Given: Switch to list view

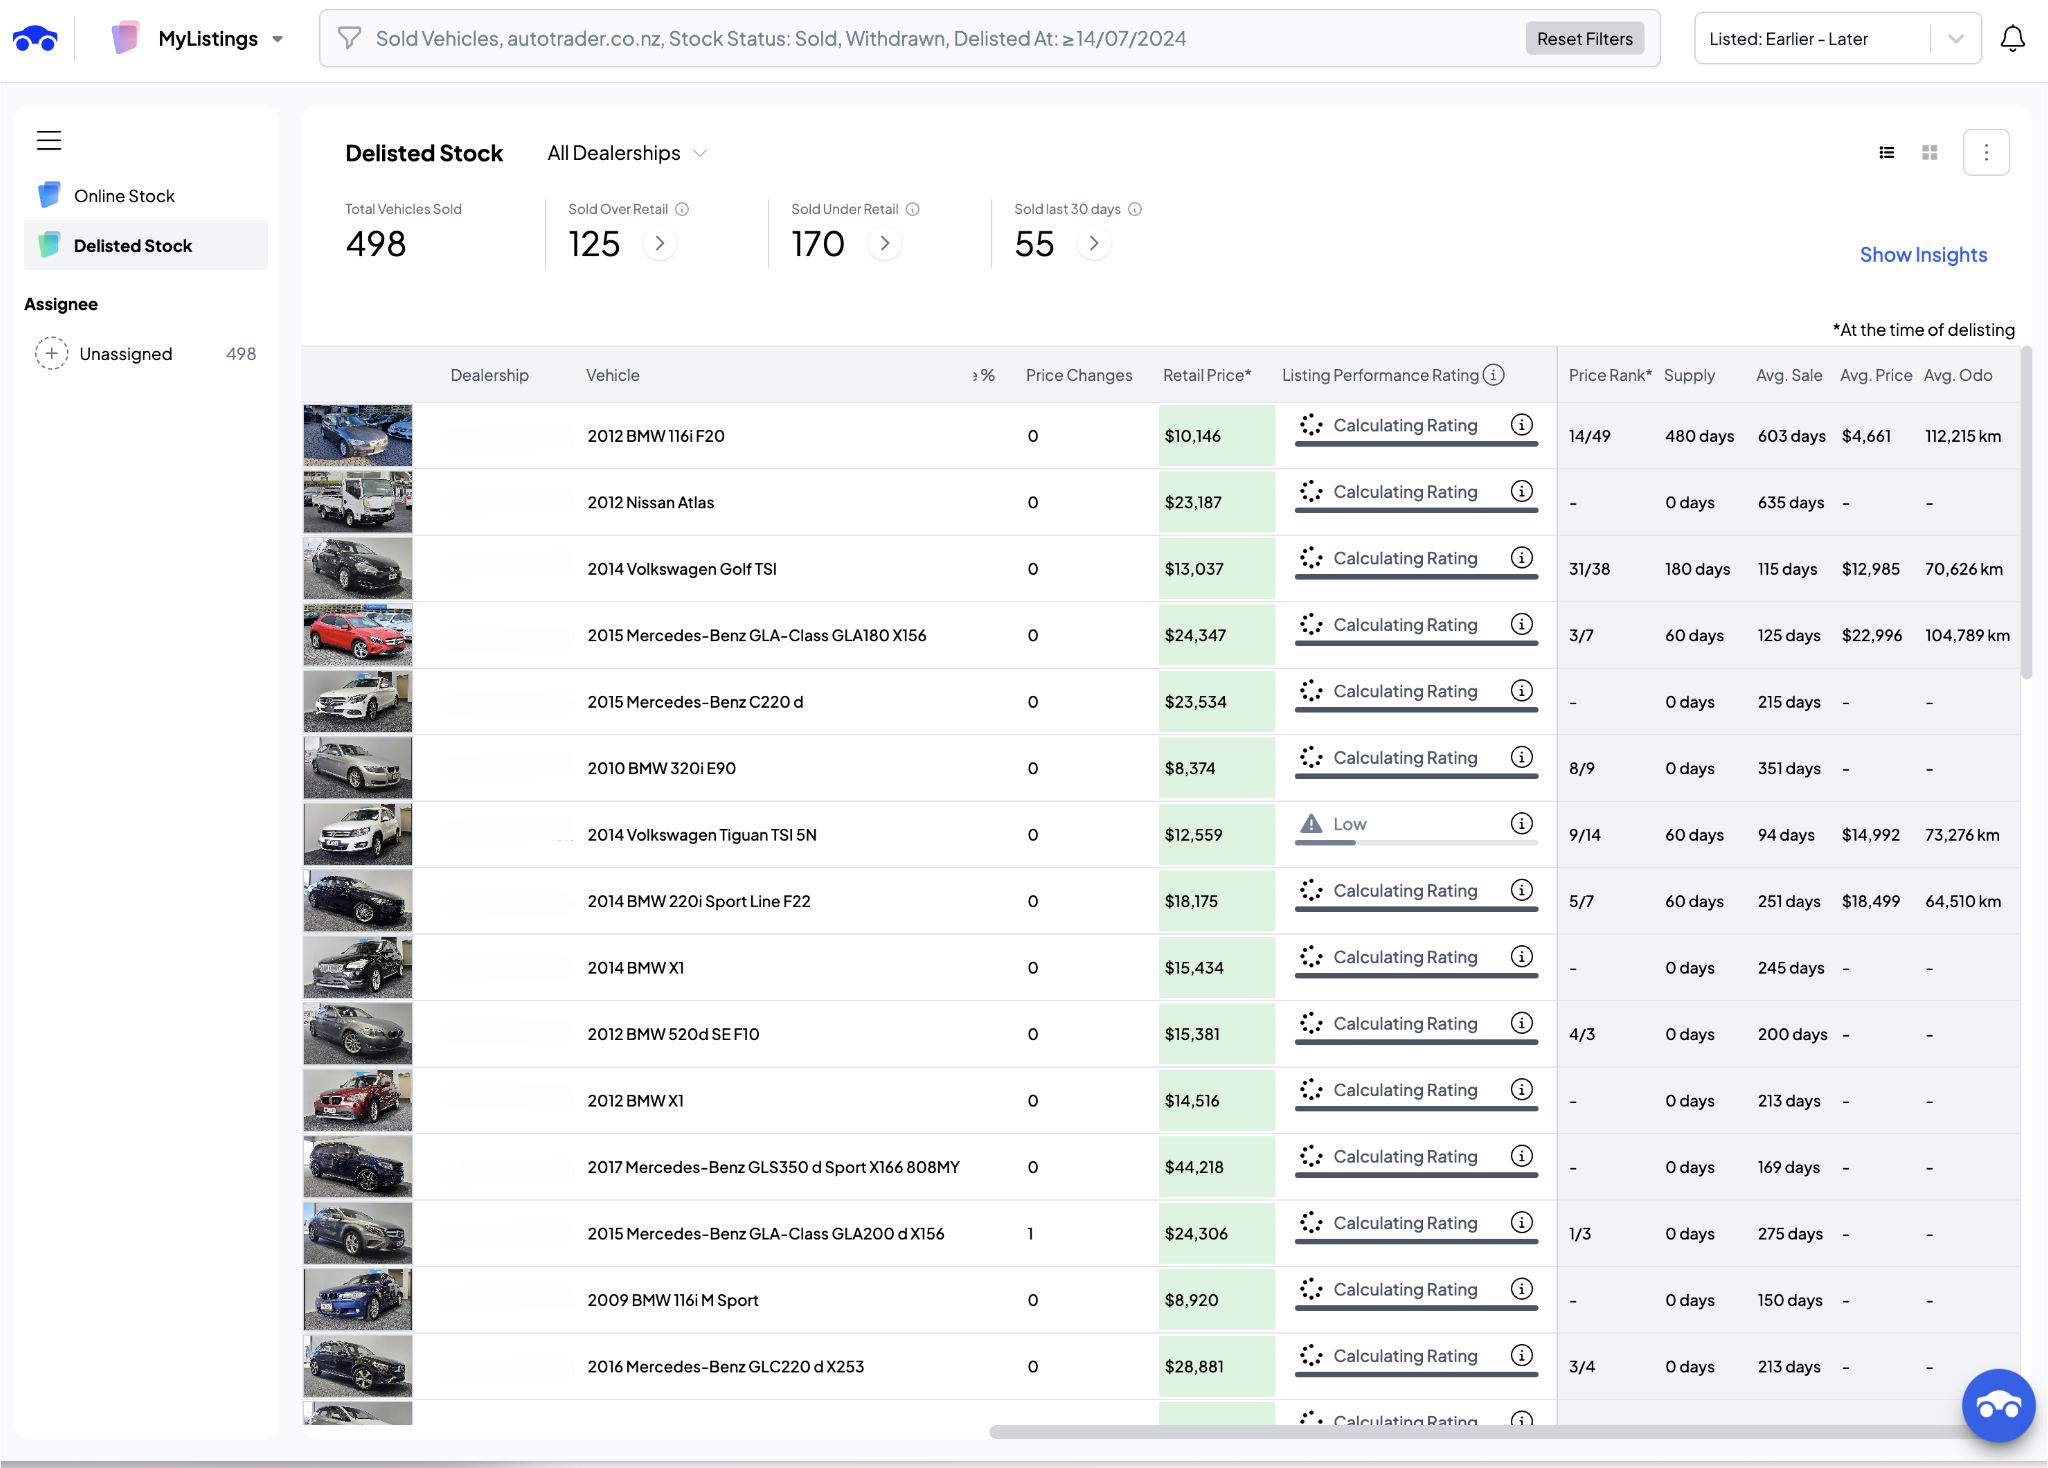Looking at the screenshot, I should pos(1887,153).
